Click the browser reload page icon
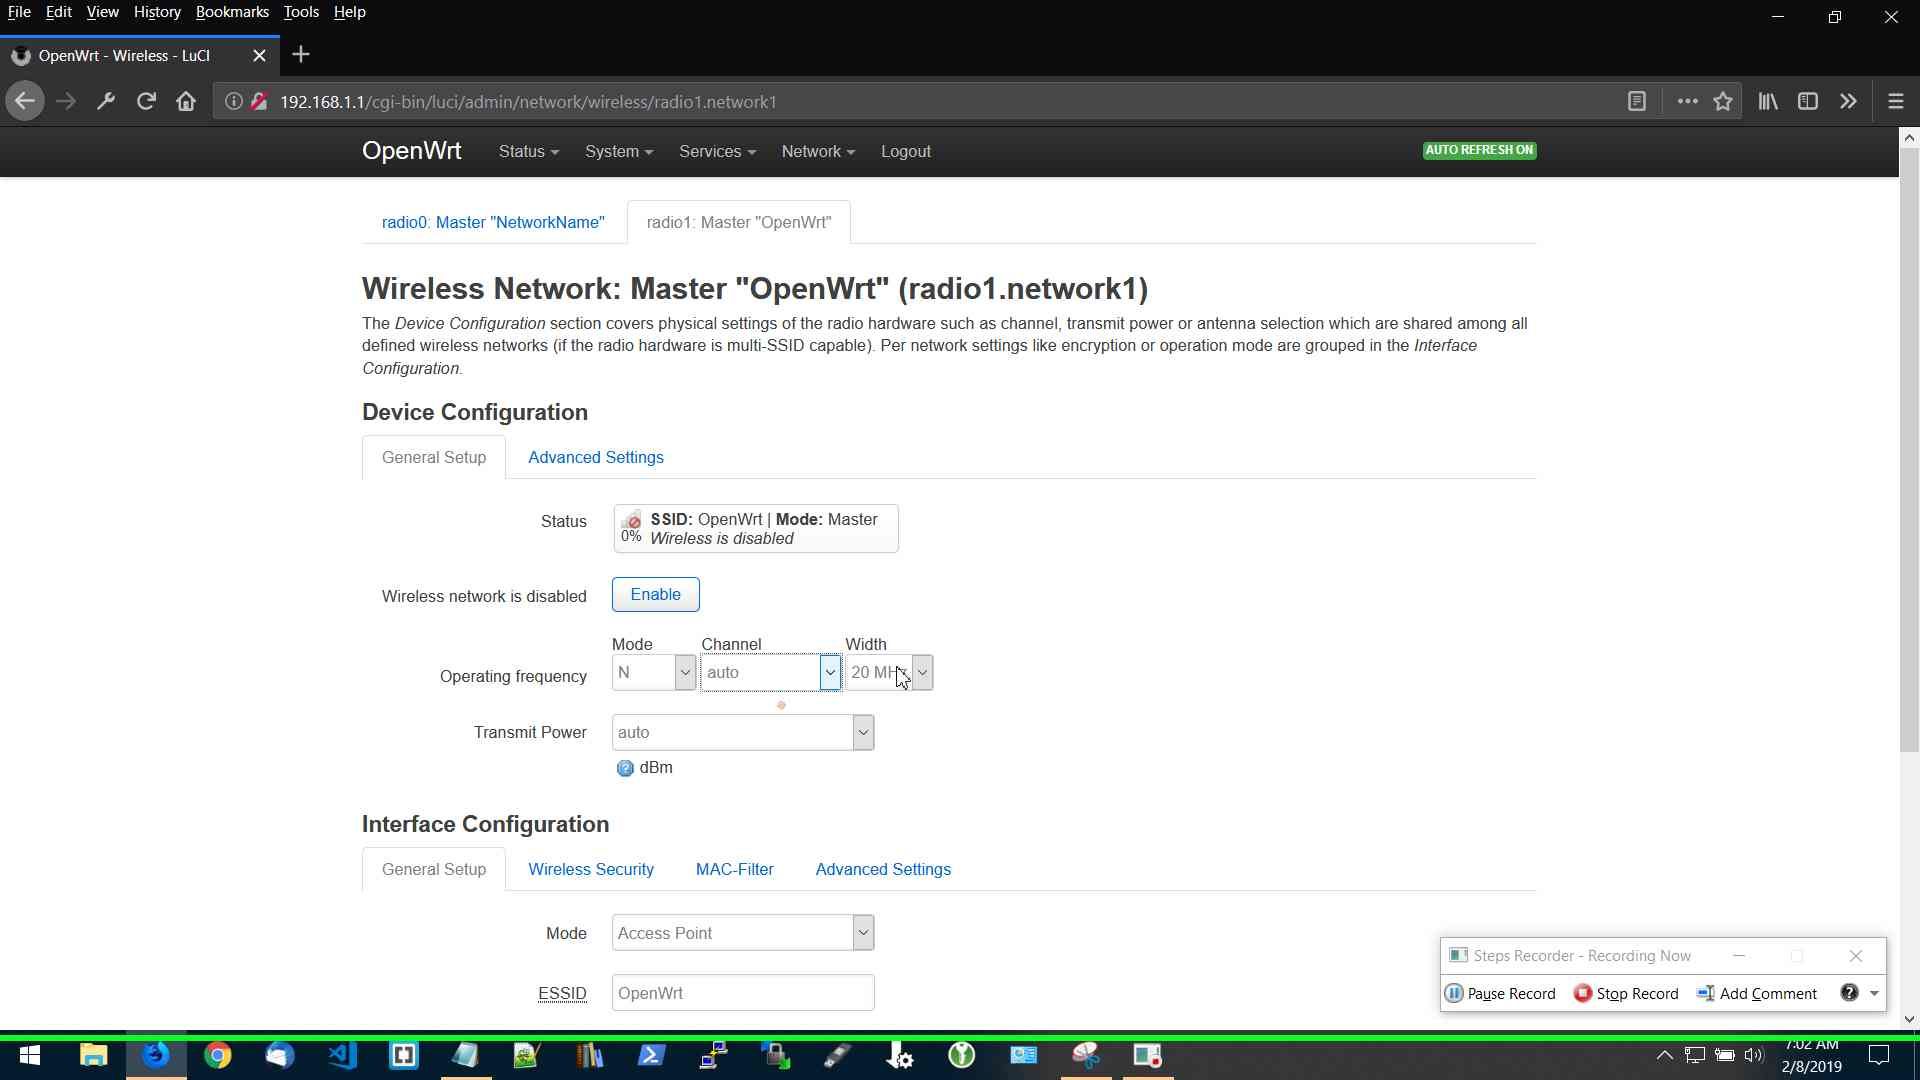The image size is (1920, 1080). 146,101
